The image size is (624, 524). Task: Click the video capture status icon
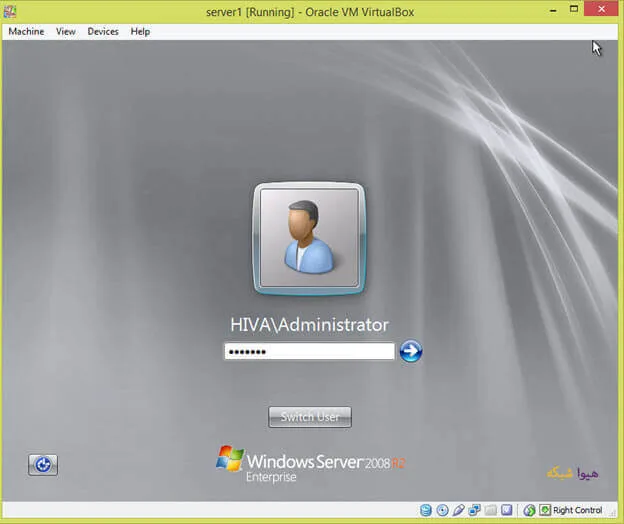click(x=506, y=510)
